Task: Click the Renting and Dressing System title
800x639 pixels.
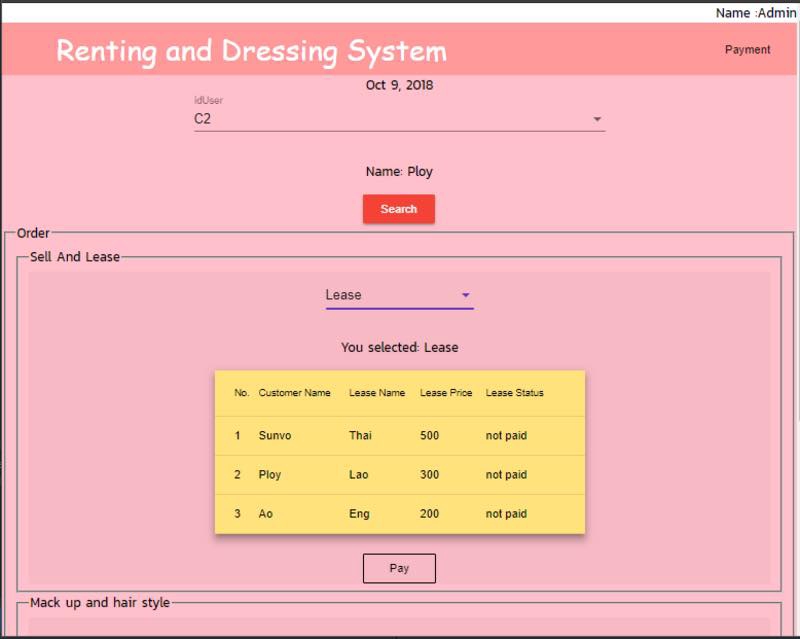Action: click(251, 51)
